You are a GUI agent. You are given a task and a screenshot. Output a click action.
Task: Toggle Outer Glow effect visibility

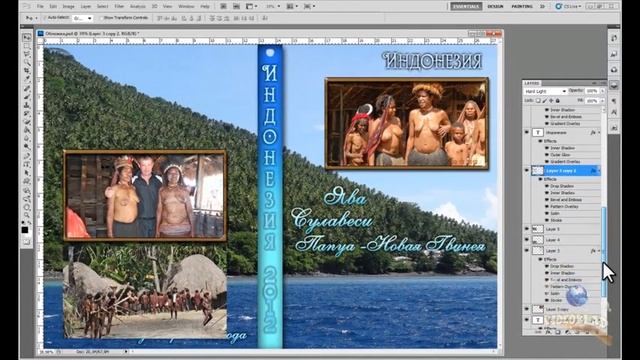(x=547, y=155)
